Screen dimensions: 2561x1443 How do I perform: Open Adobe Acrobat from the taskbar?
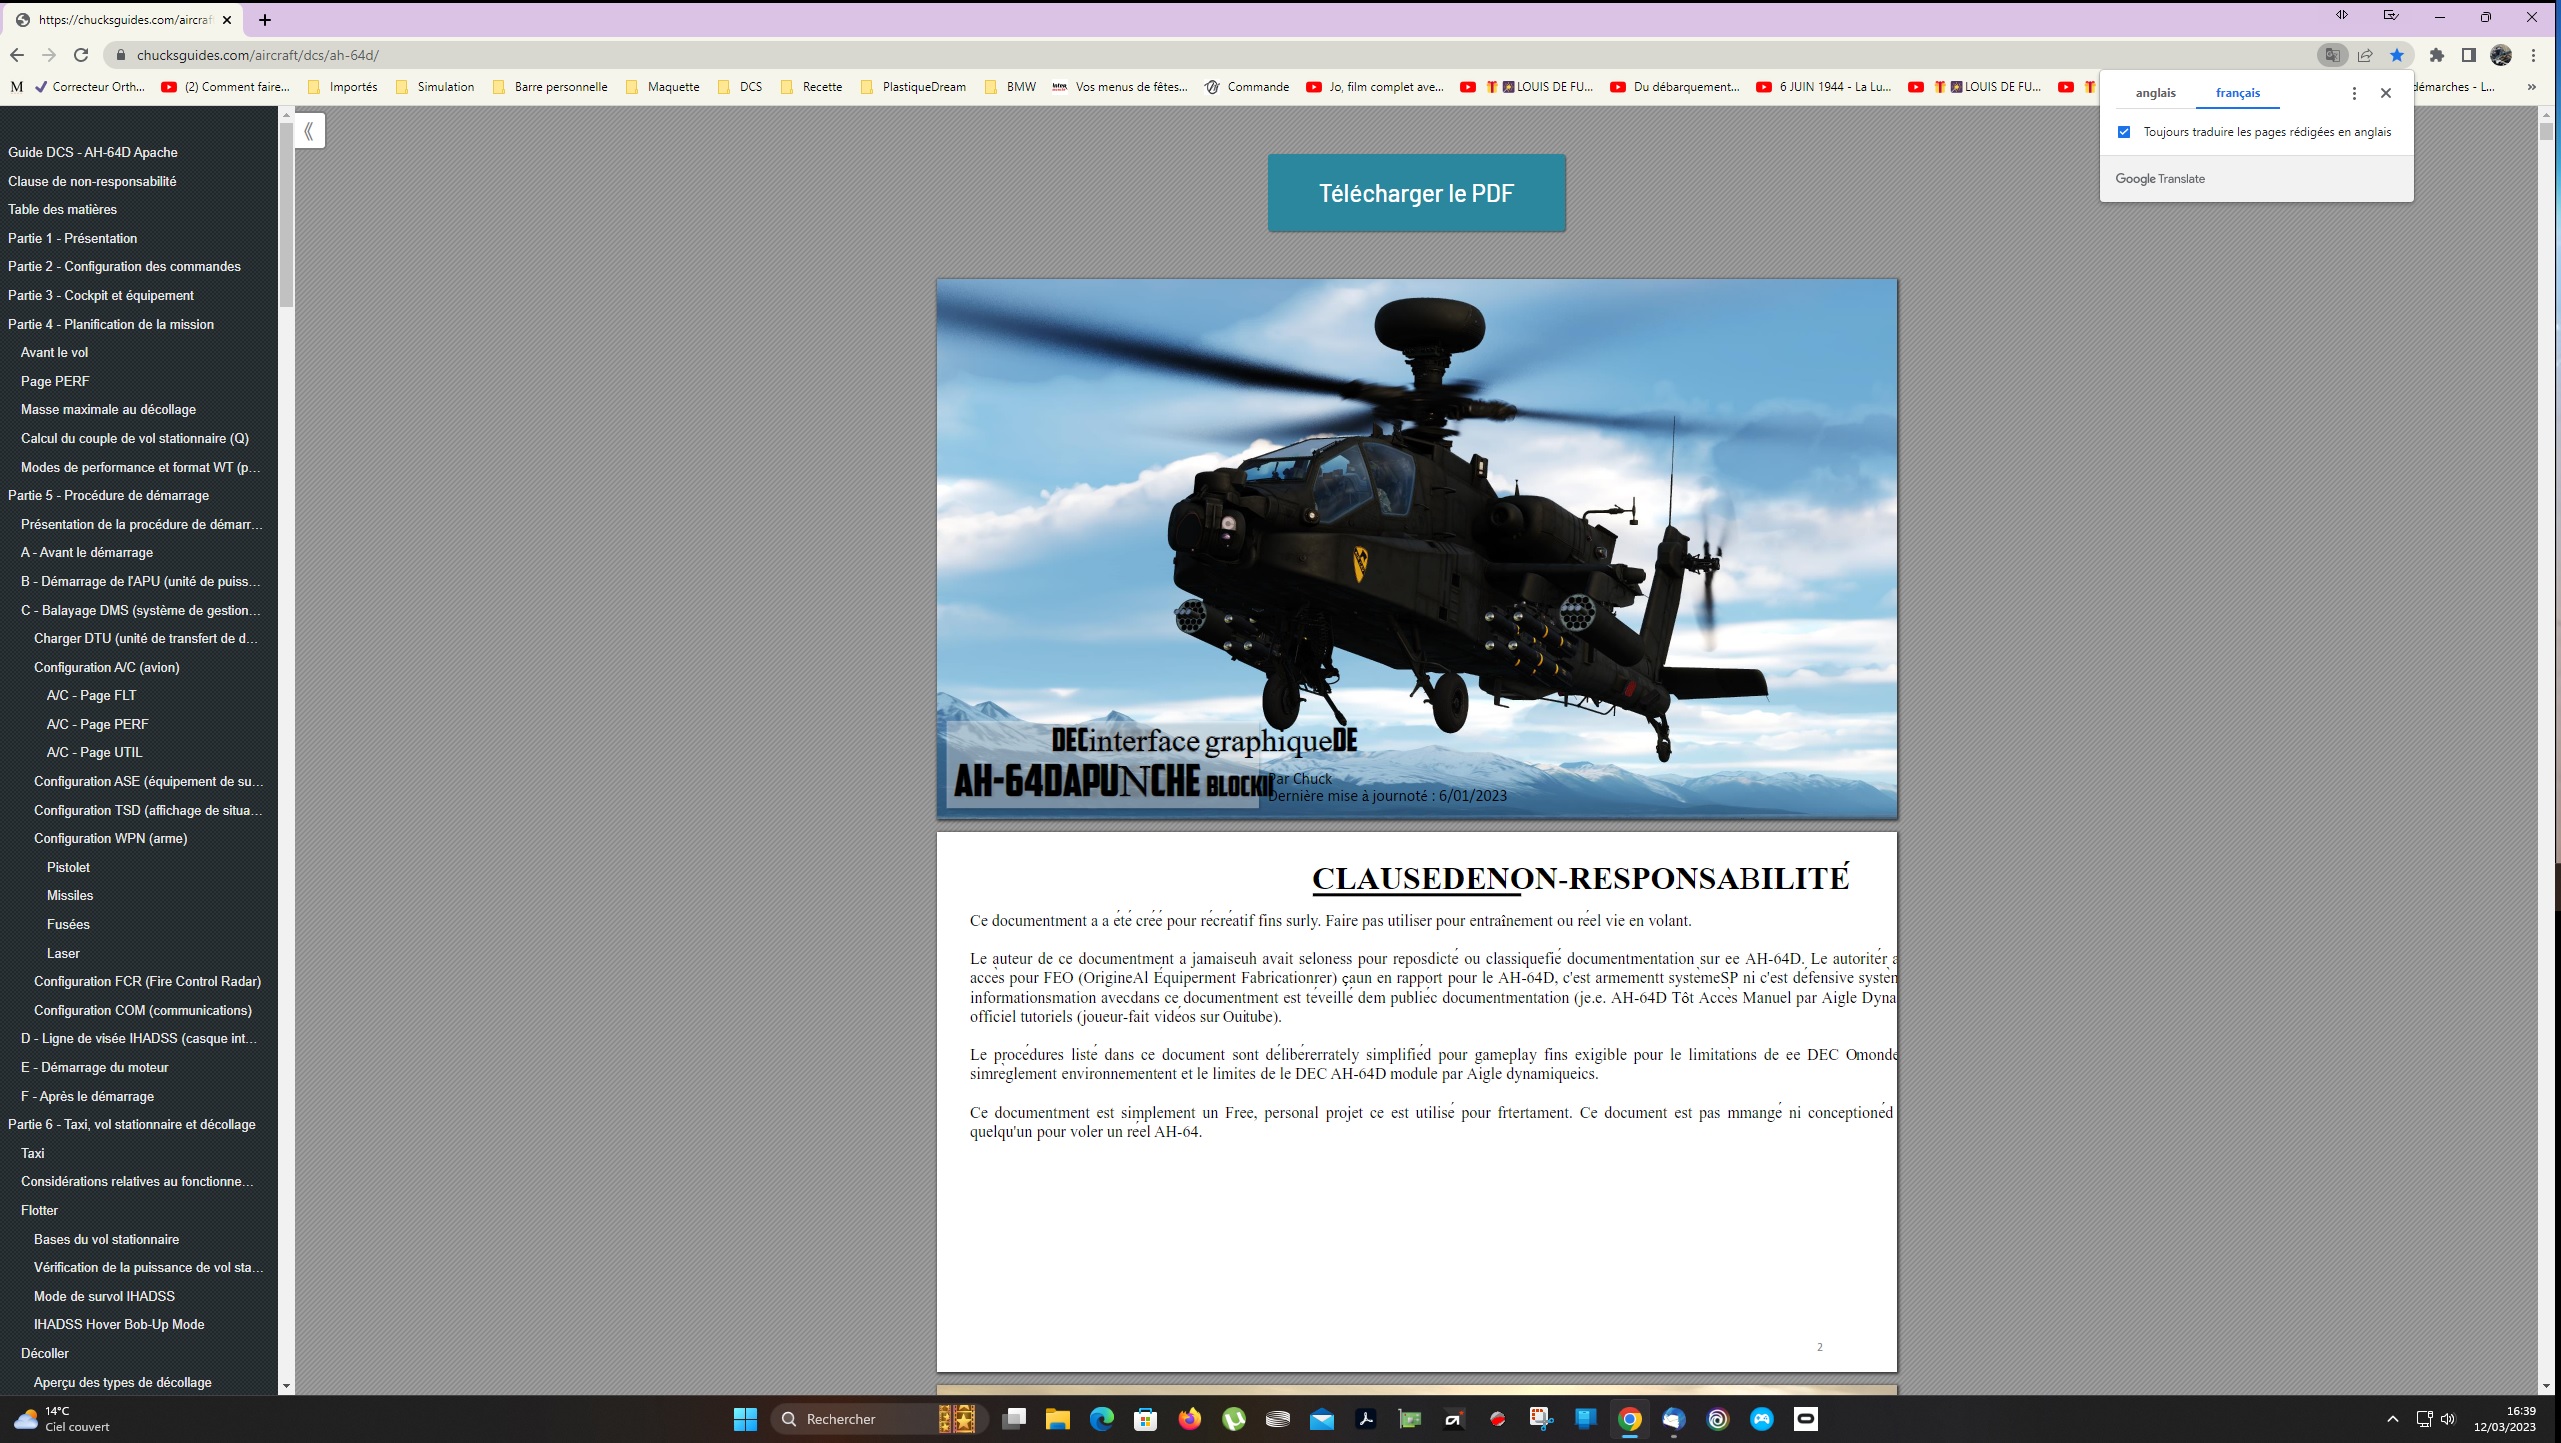[1366, 1419]
